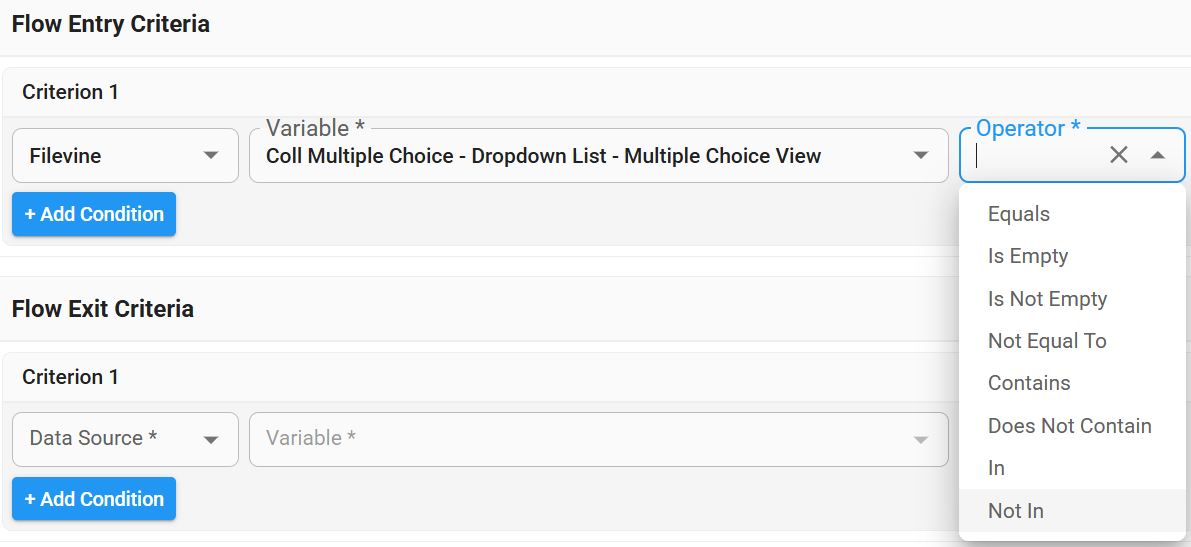Pick the Is Not Empty option

1047,299
